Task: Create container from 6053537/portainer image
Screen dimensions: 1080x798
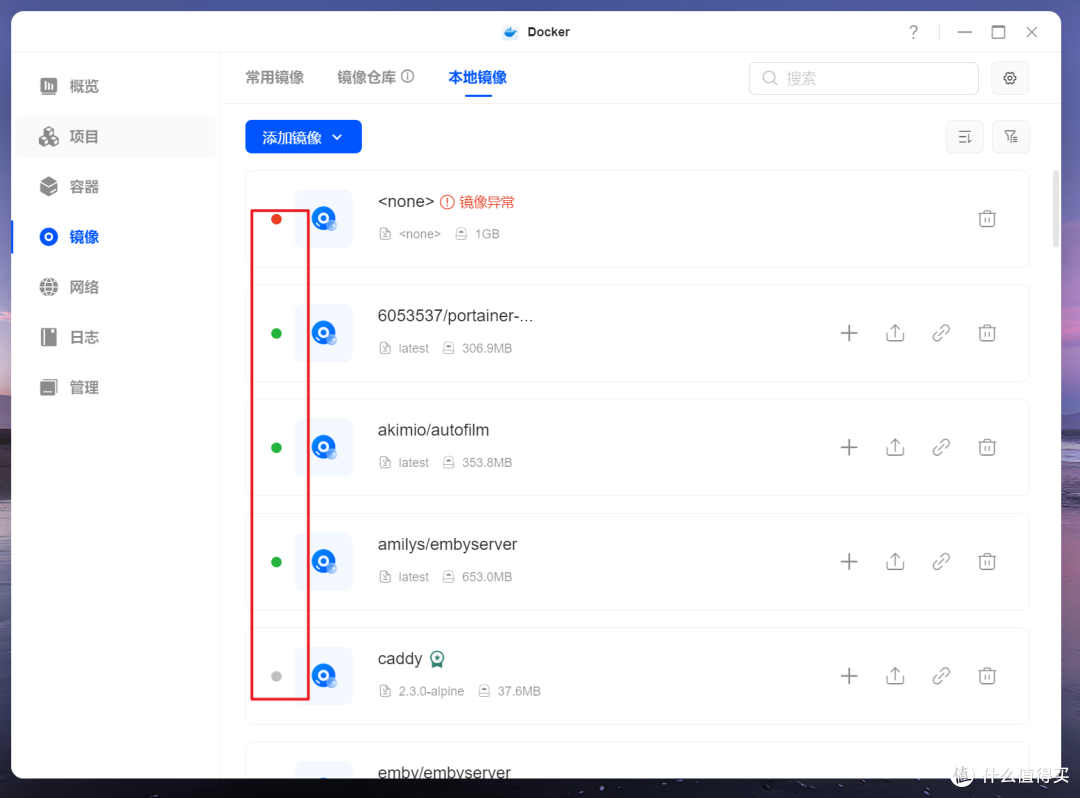Action: tap(849, 333)
